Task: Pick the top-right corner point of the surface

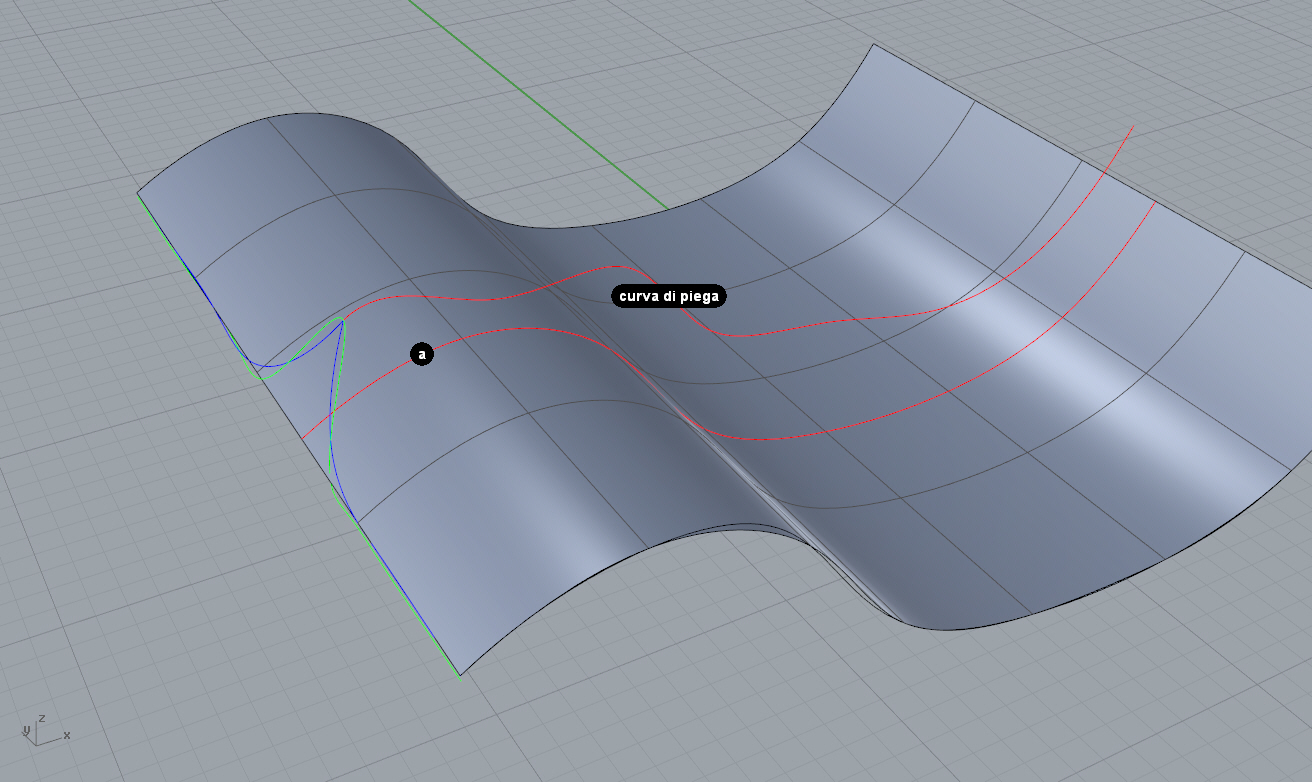Action: 873,45
